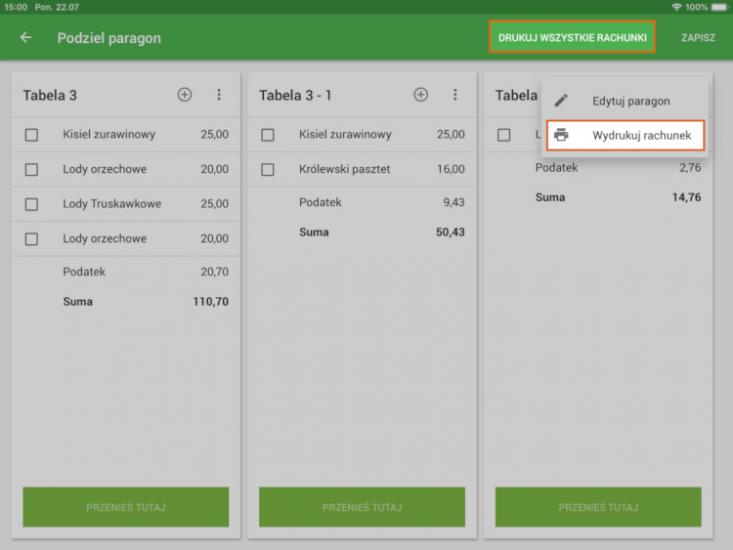Click Zapisz to save the split

[x=698, y=38]
